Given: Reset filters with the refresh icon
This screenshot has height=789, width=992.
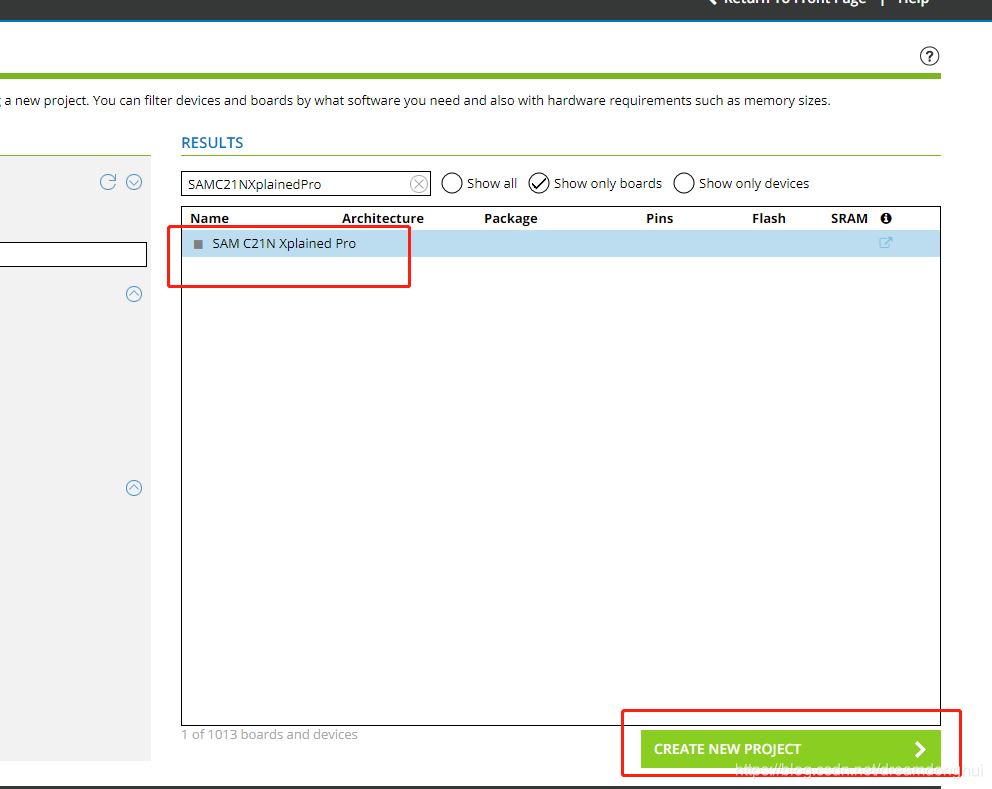Looking at the screenshot, I should coord(108,182).
